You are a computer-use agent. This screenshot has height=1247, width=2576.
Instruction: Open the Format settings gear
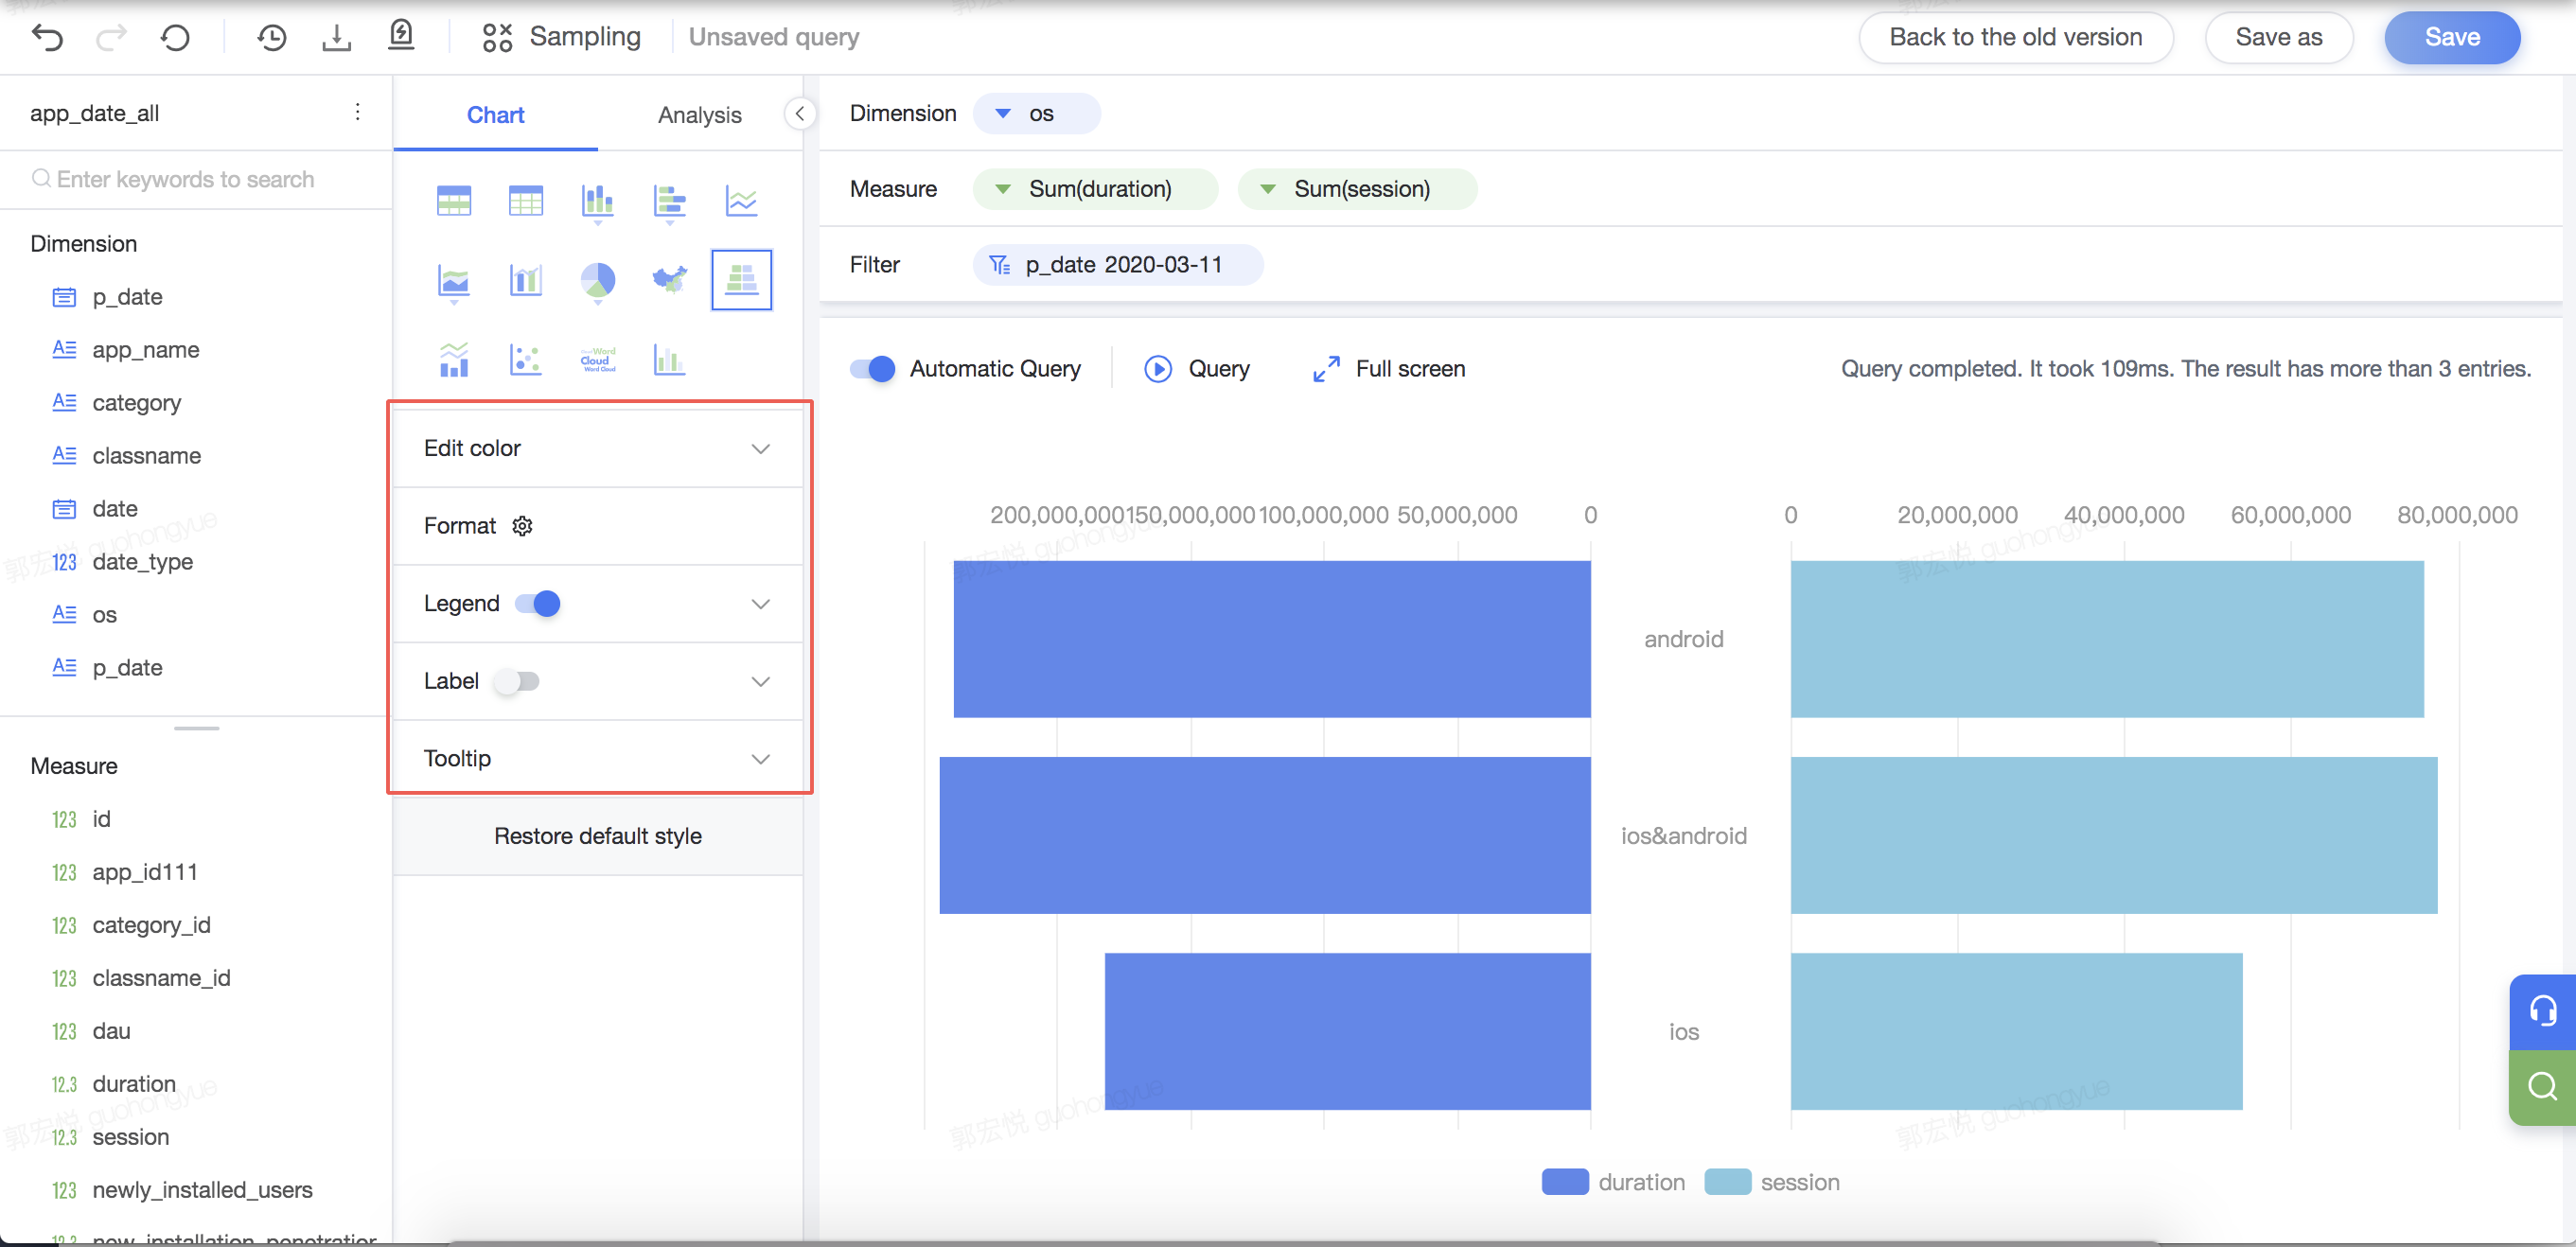coord(523,526)
